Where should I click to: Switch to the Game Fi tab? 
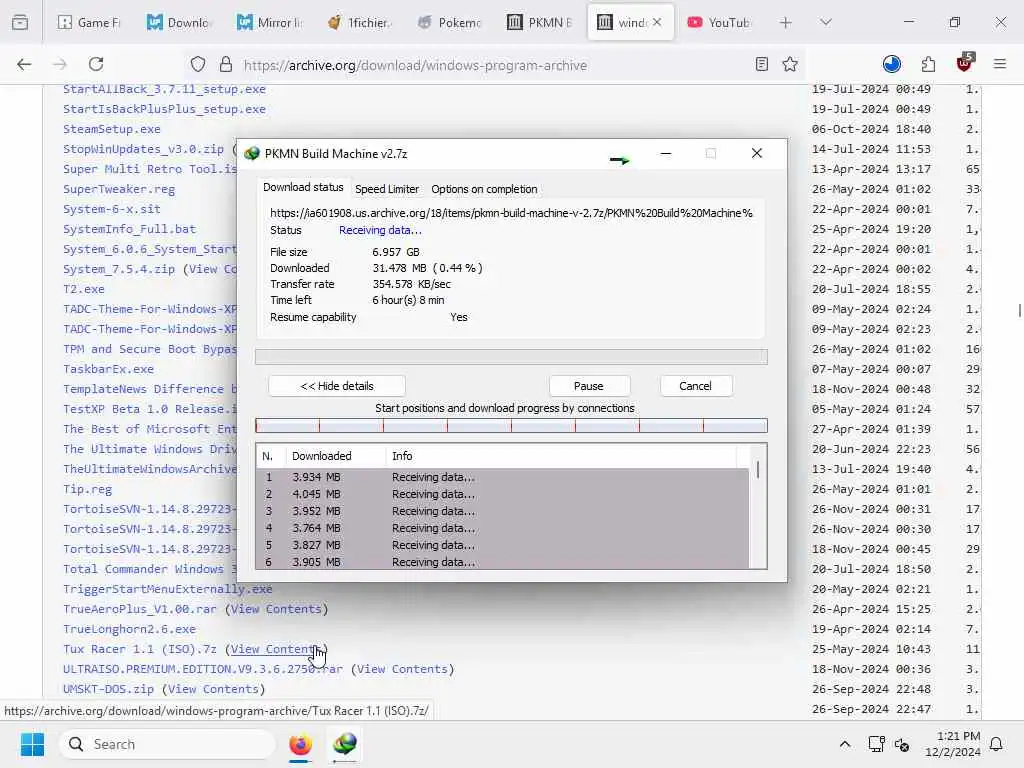click(89, 22)
